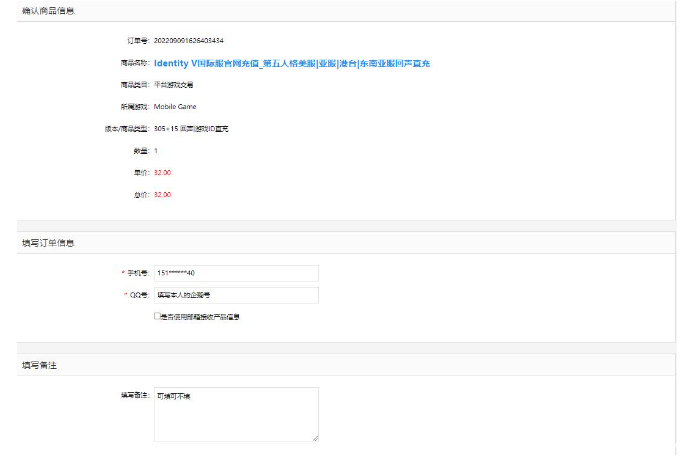Open the Identity V top-up product link
The image size is (696, 471).
click(291, 63)
